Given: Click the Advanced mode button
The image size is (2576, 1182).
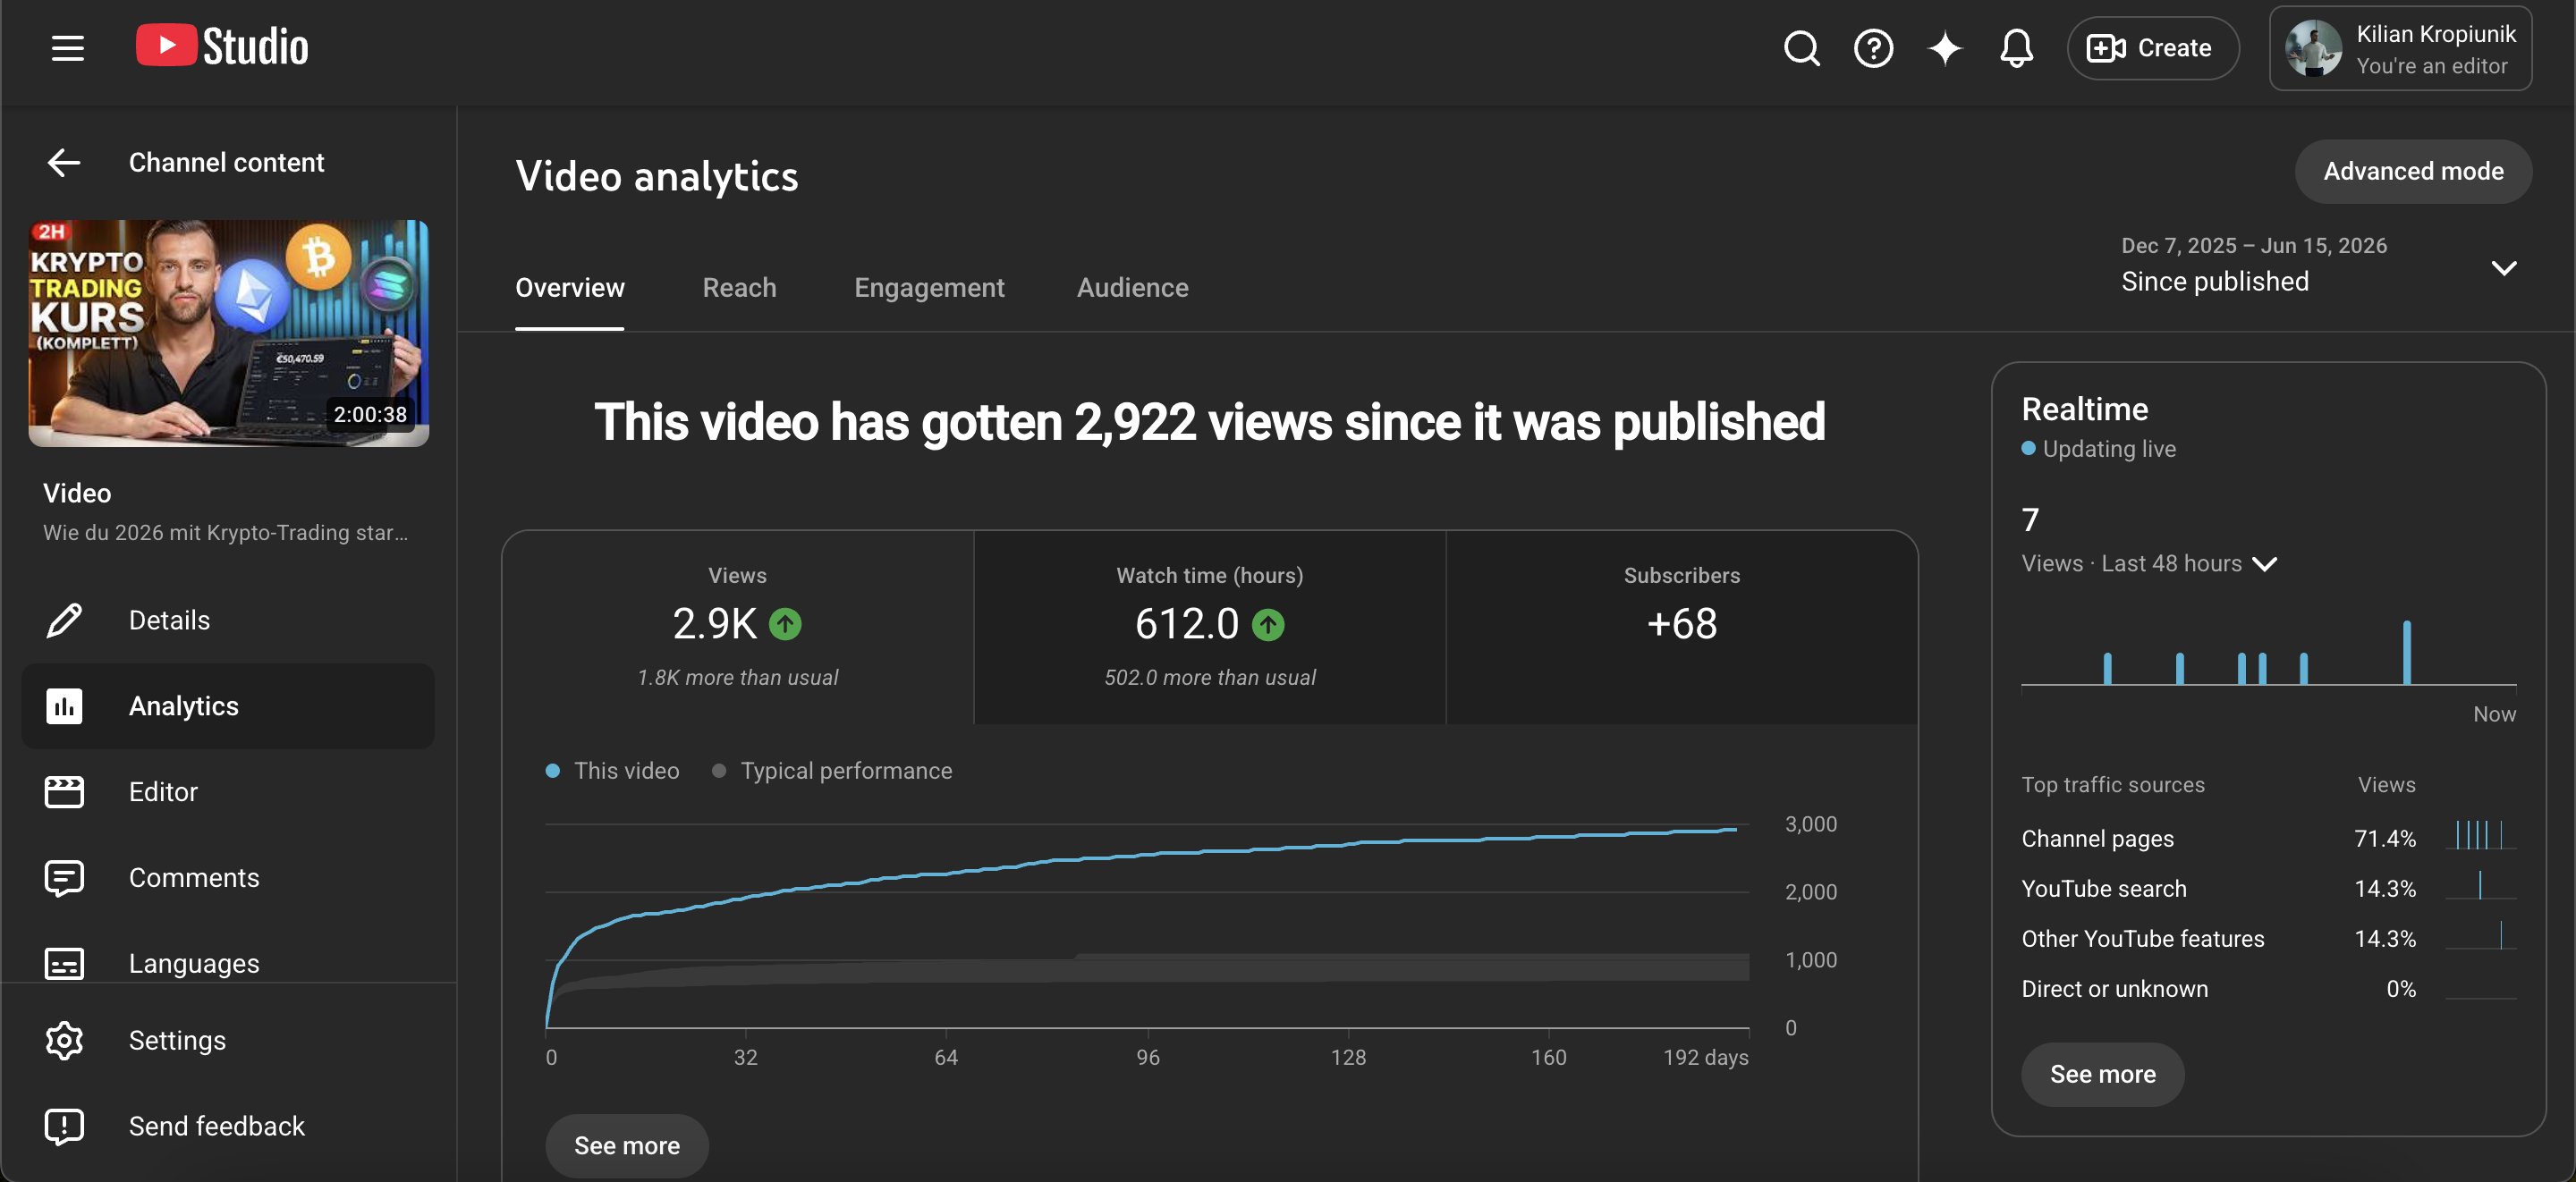Looking at the screenshot, I should click(2413, 171).
